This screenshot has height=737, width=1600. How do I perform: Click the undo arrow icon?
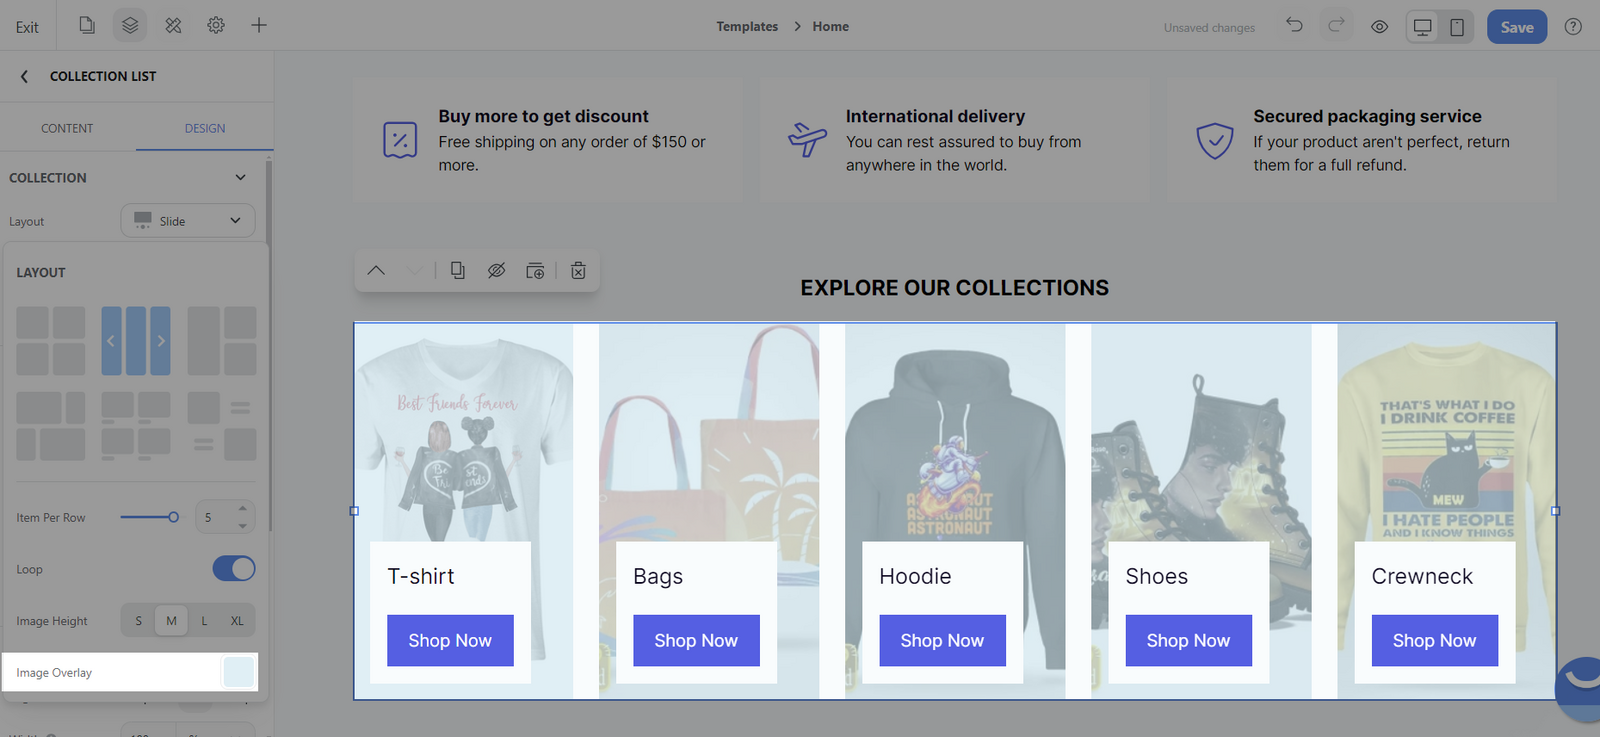click(x=1294, y=26)
